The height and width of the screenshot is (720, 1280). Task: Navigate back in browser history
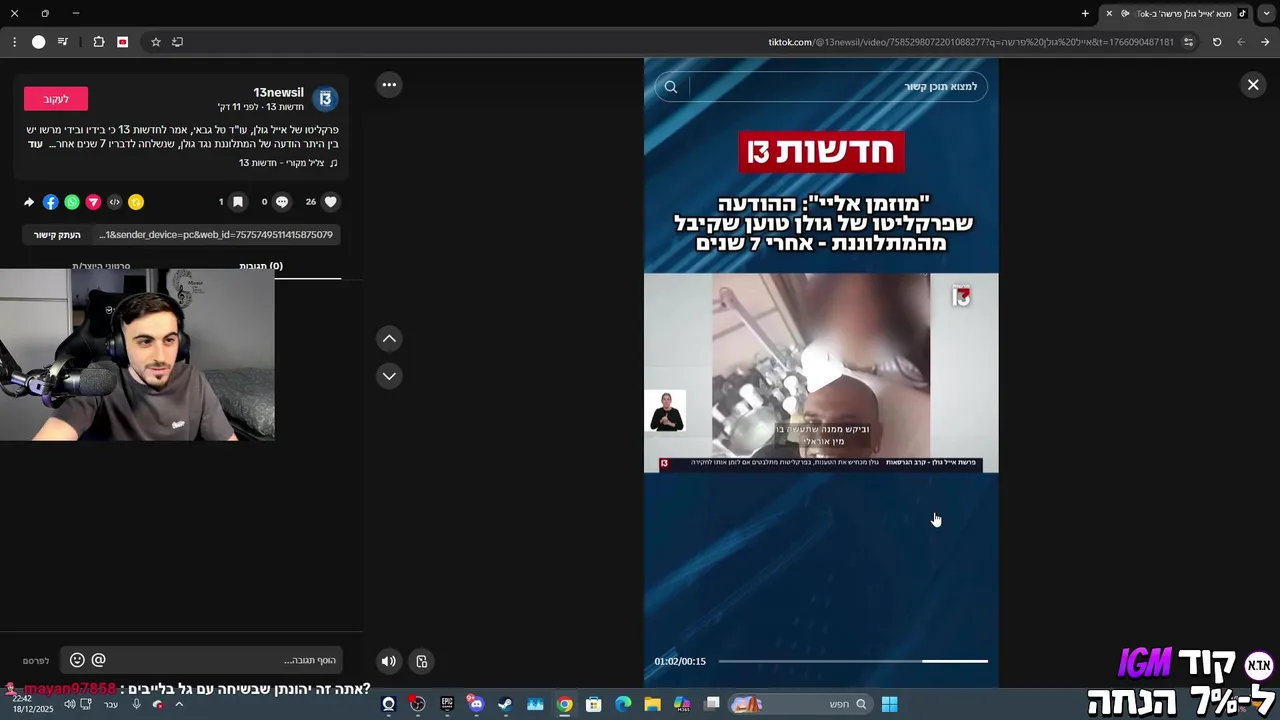click(x=1241, y=42)
